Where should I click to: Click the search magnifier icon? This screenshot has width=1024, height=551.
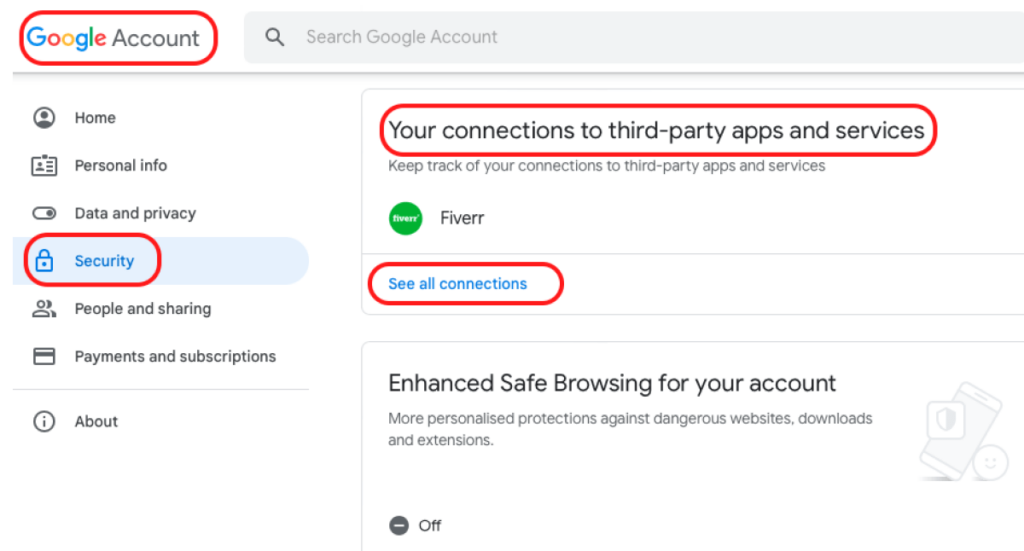coord(275,37)
